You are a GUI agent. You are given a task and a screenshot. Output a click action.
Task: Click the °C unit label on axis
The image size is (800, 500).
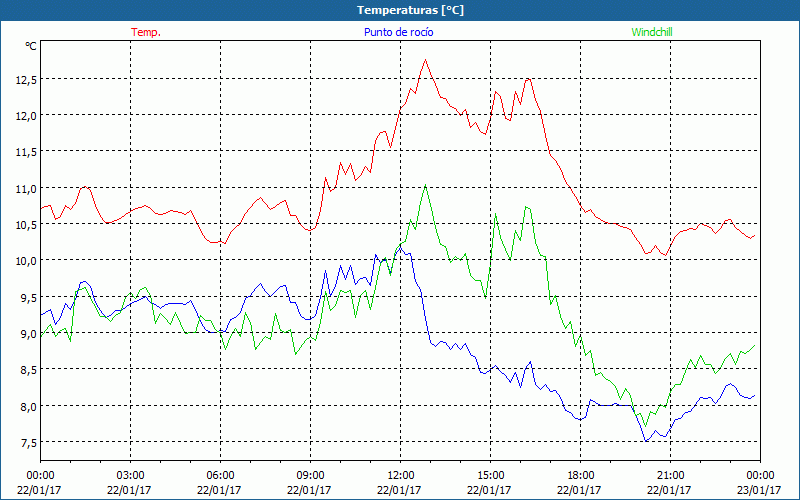[x=31, y=46]
